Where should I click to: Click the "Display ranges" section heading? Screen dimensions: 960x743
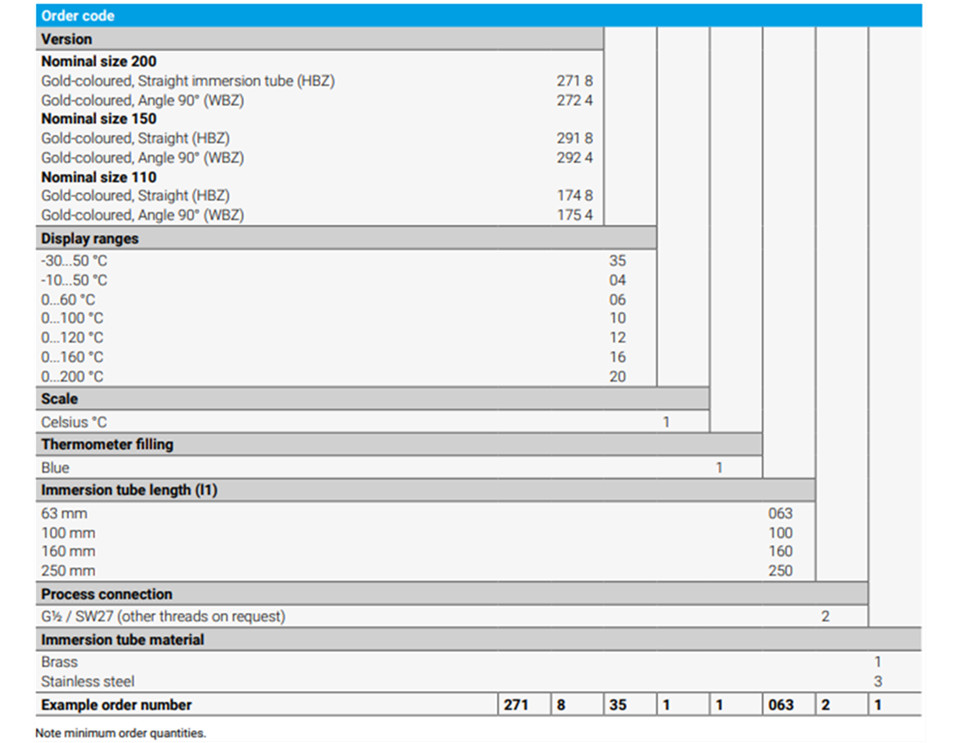click(x=89, y=239)
